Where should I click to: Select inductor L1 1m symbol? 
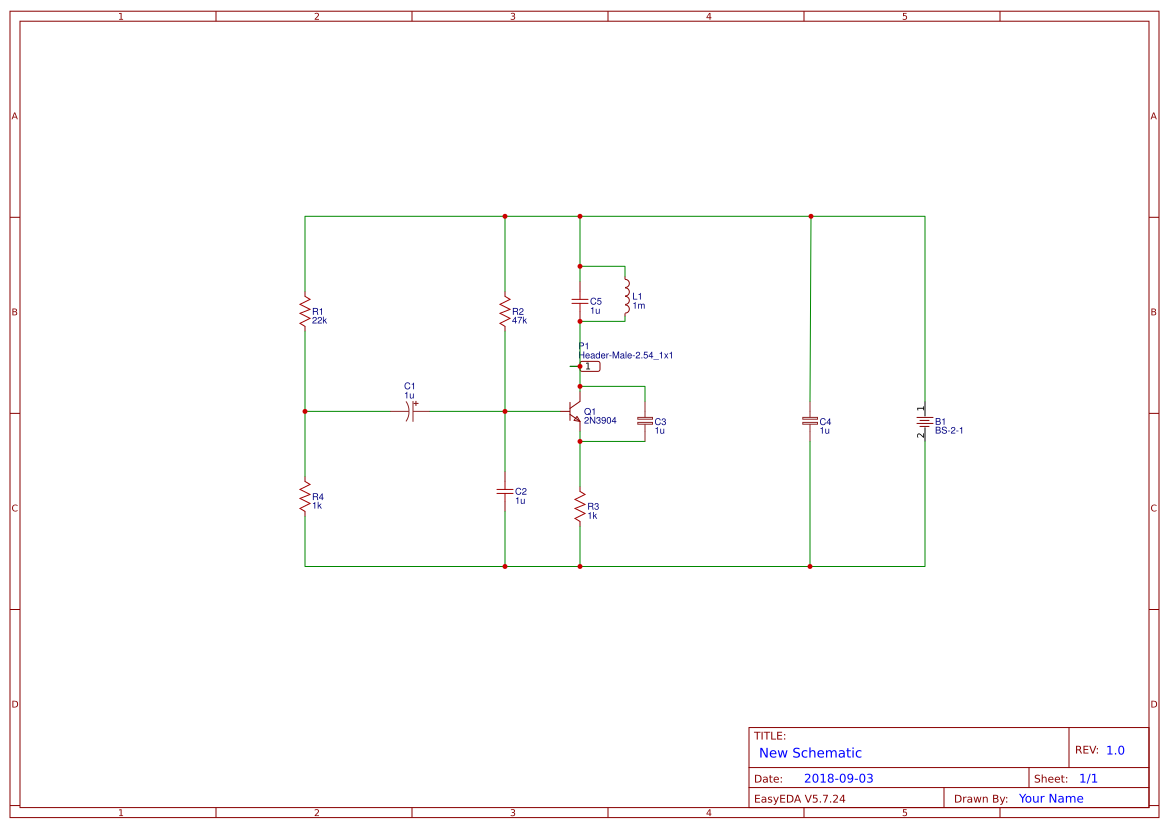pos(627,297)
